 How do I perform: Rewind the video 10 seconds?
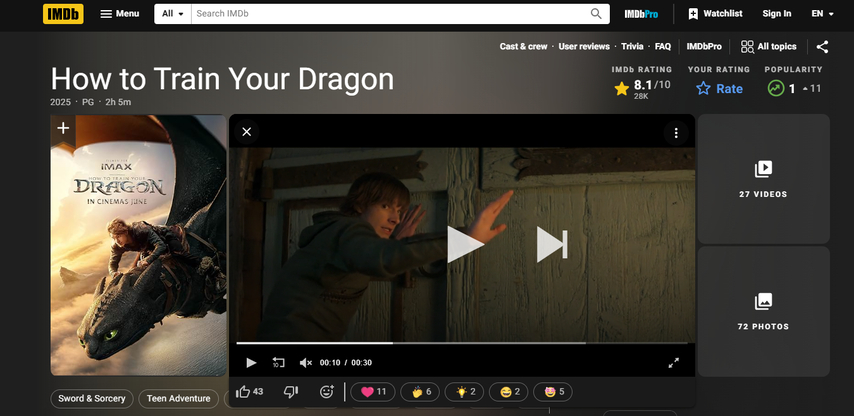[x=278, y=363]
